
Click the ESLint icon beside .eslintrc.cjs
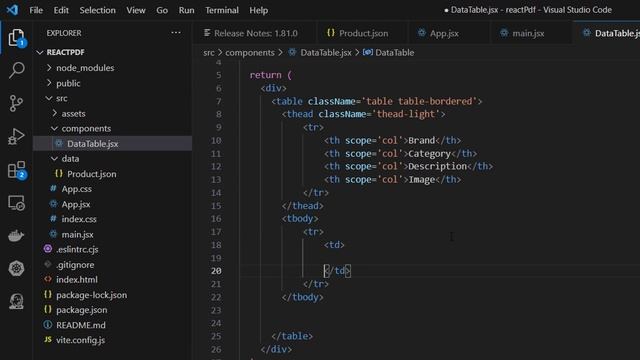pos(48,249)
